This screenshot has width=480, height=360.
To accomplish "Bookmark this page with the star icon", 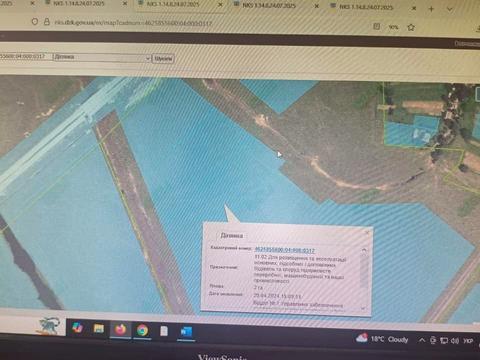I will tap(411, 27).
